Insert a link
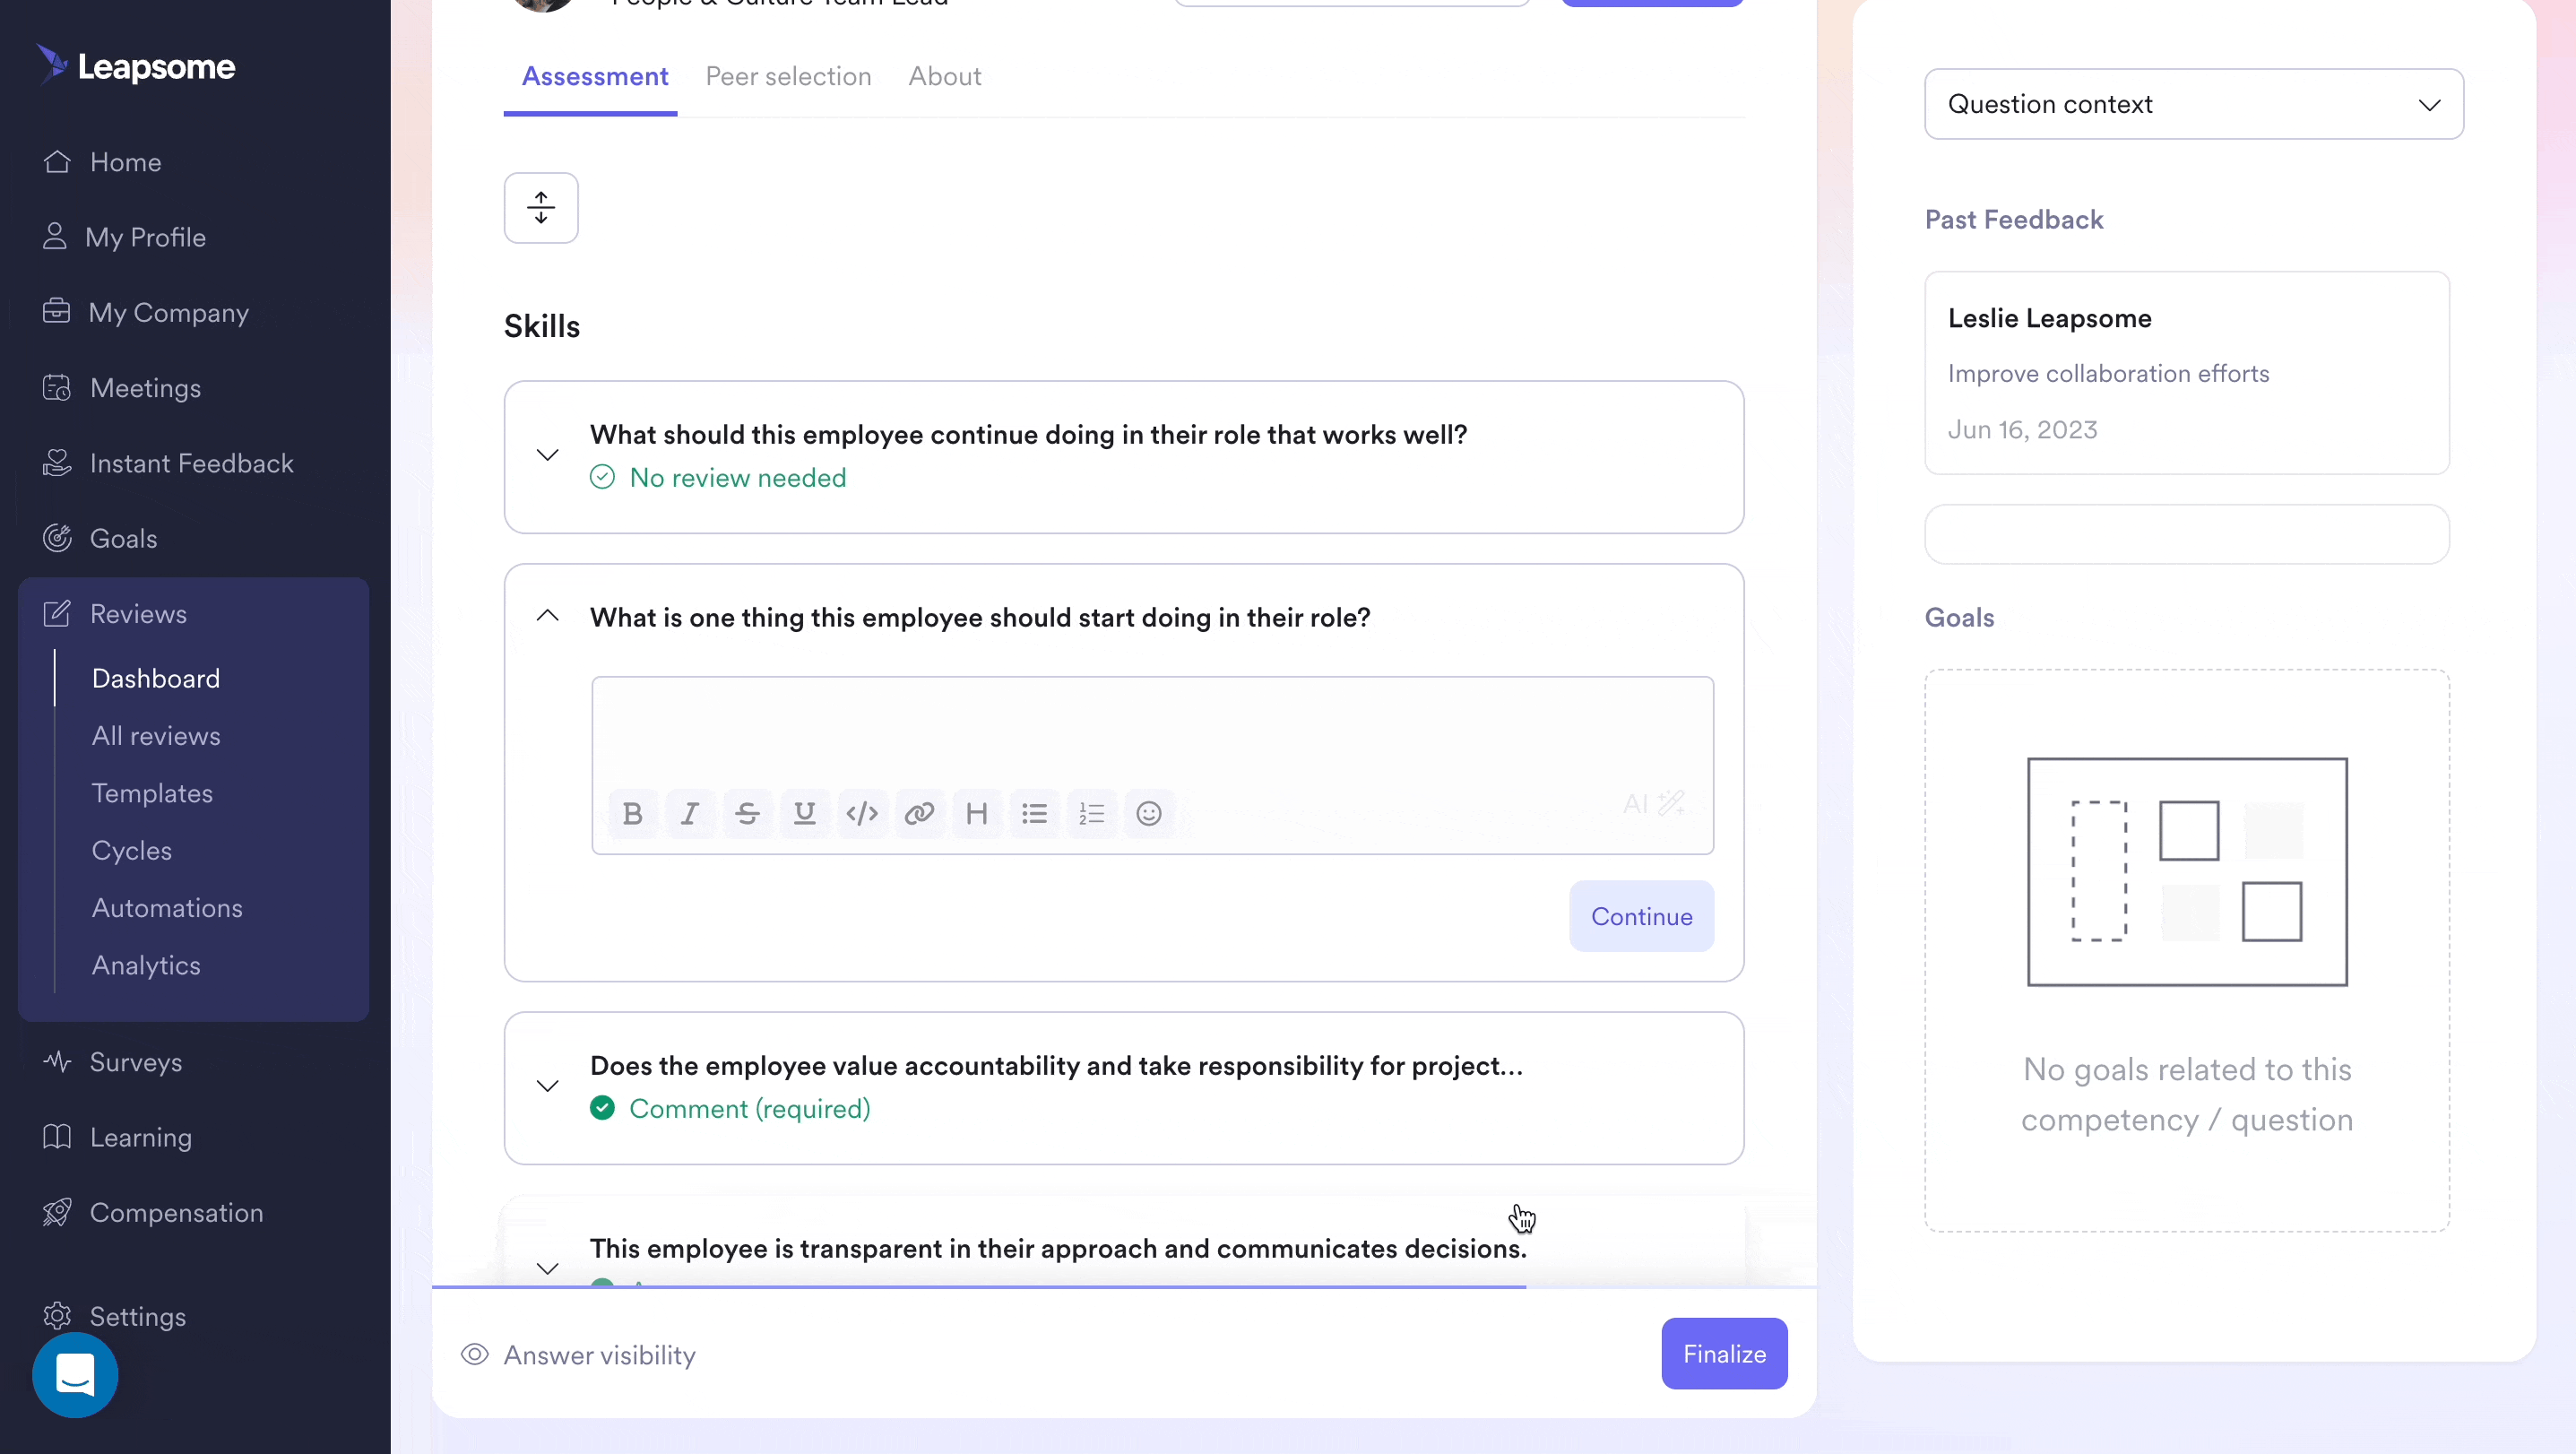2576x1454 pixels. [919, 813]
